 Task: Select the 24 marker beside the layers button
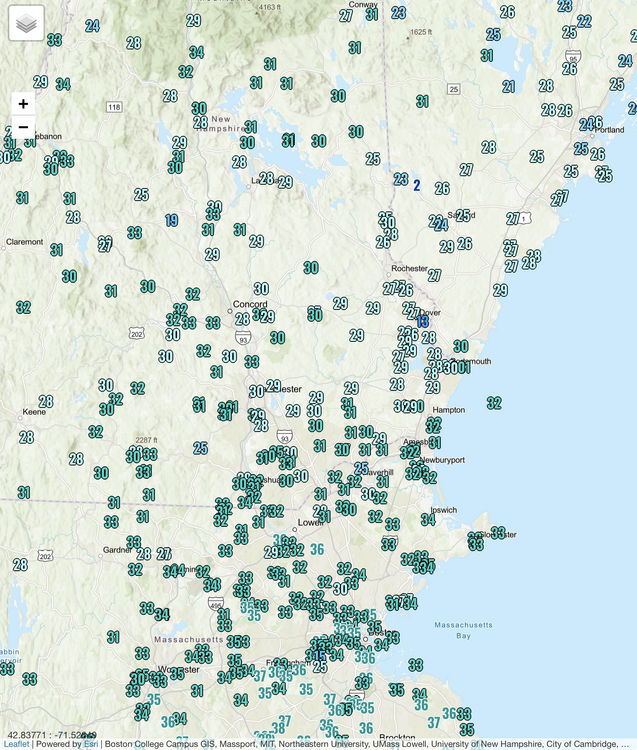point(92,26)
